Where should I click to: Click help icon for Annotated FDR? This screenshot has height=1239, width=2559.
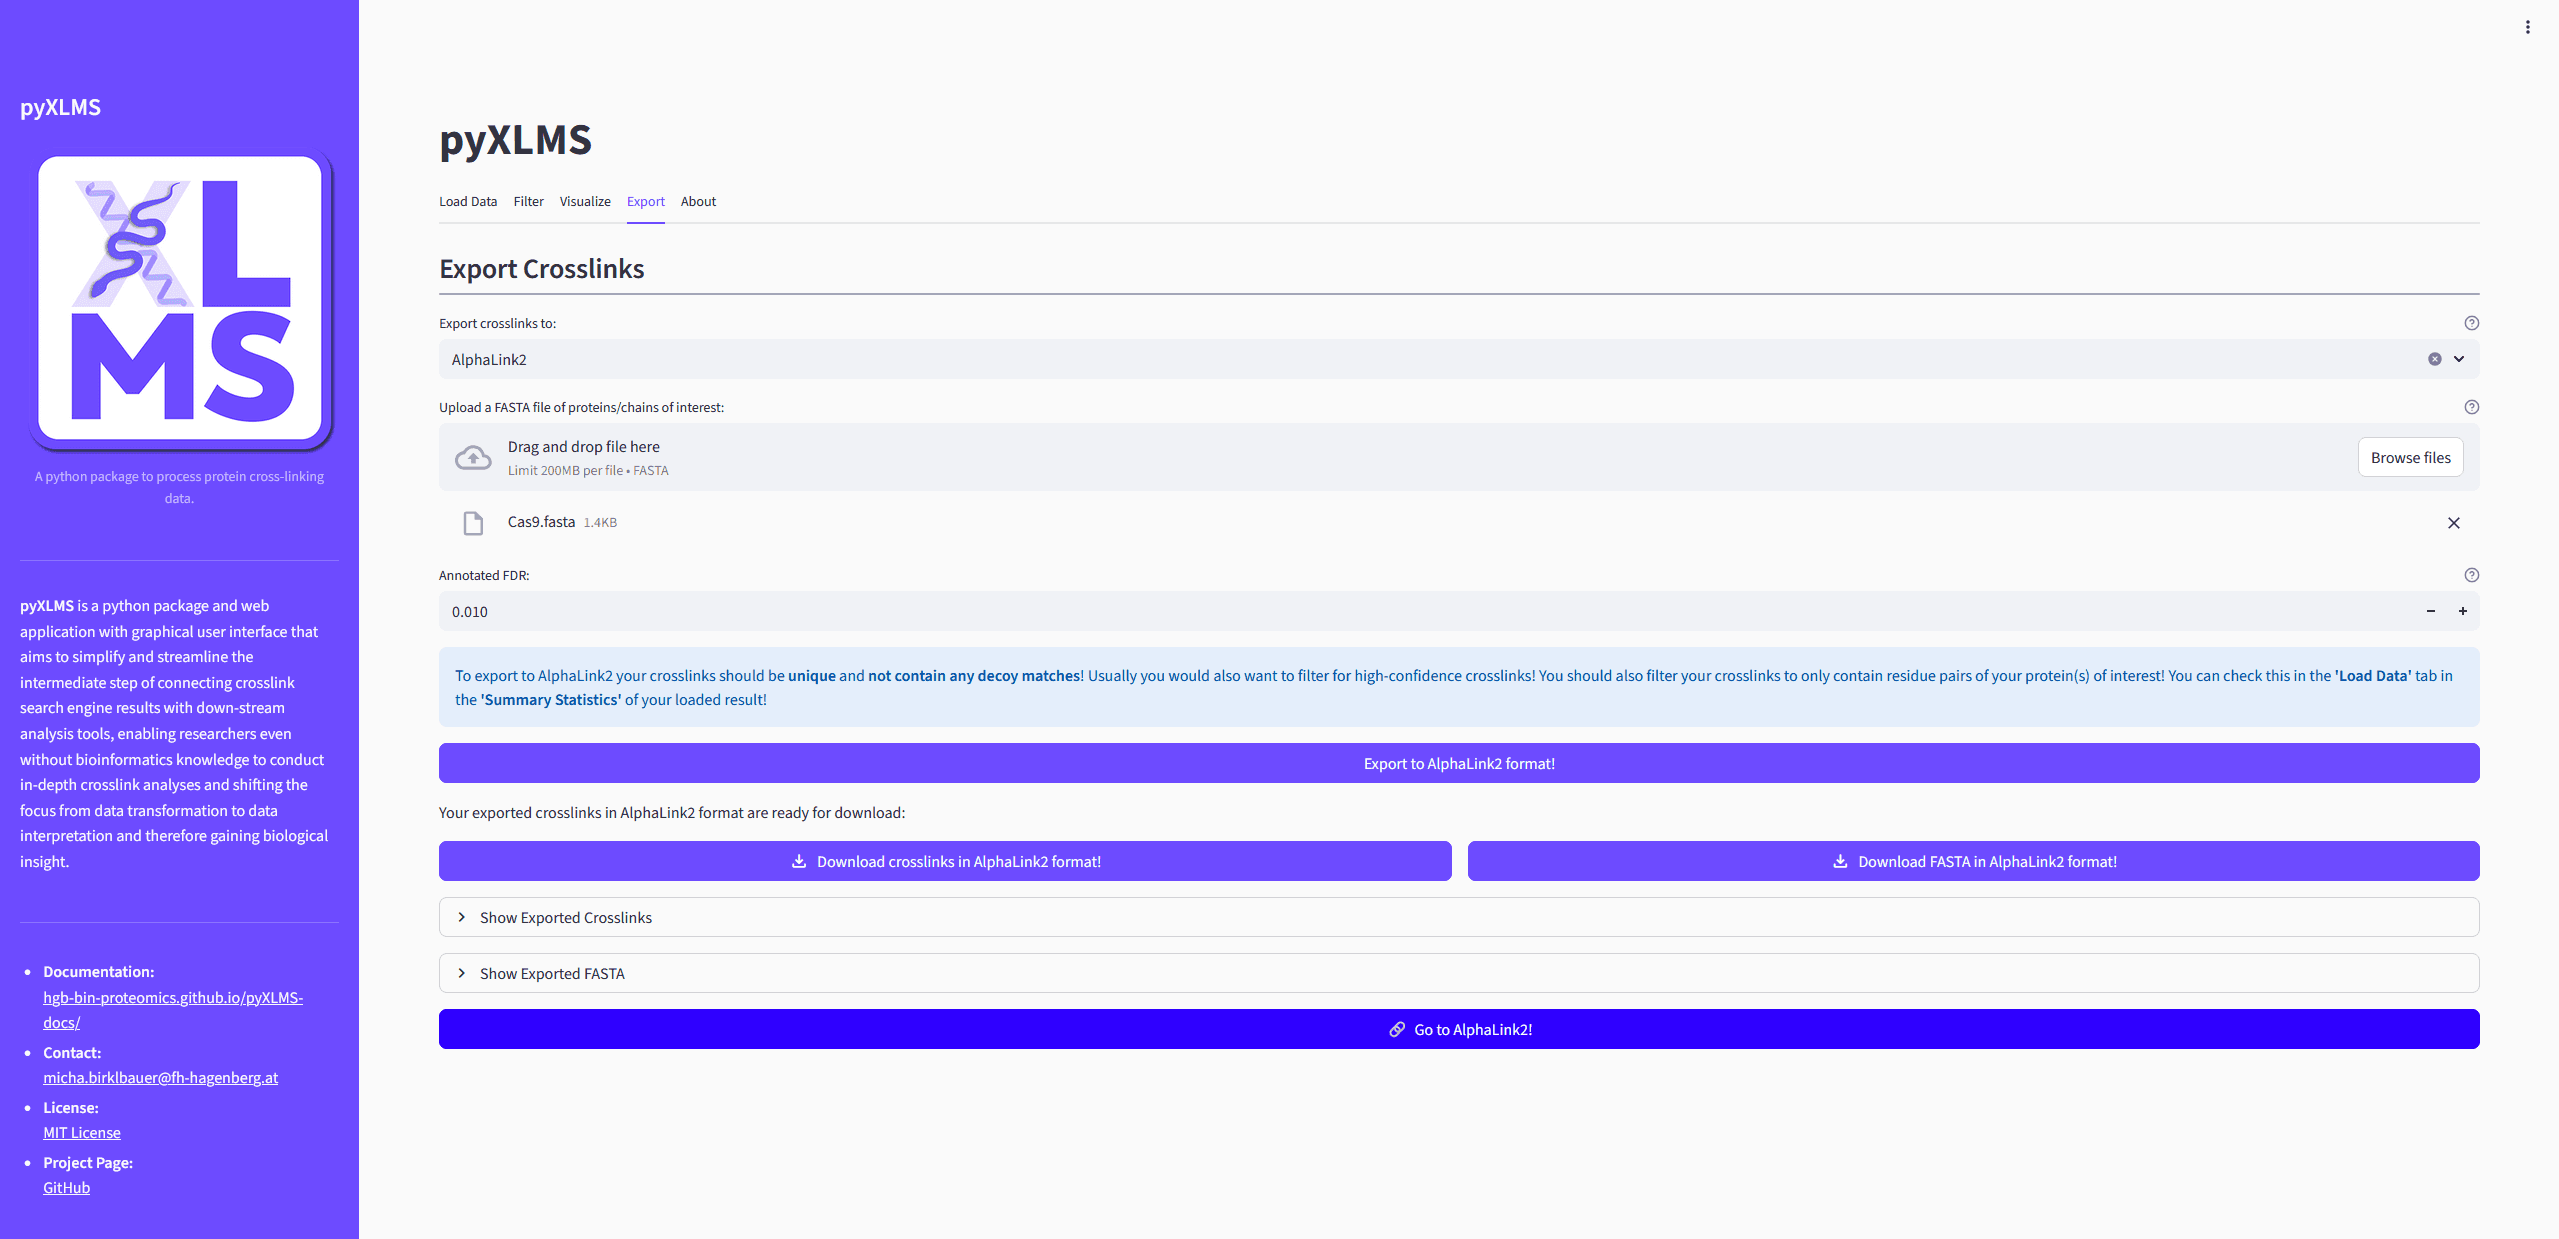coord(2471,575)
